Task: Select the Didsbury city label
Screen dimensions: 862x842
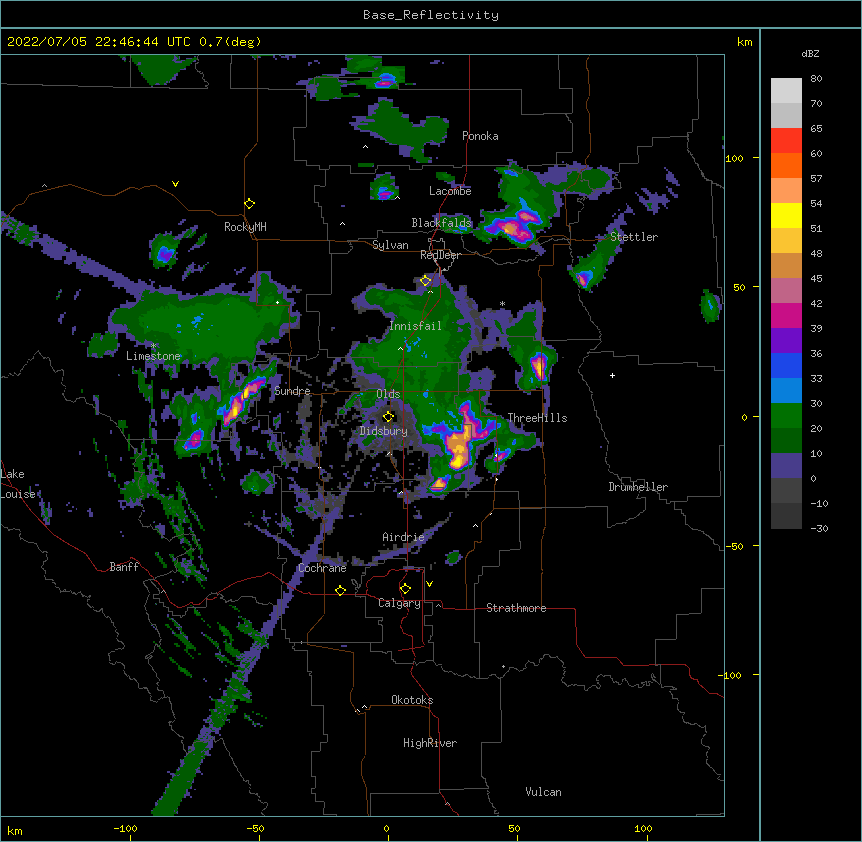Action: click(384, 431)
